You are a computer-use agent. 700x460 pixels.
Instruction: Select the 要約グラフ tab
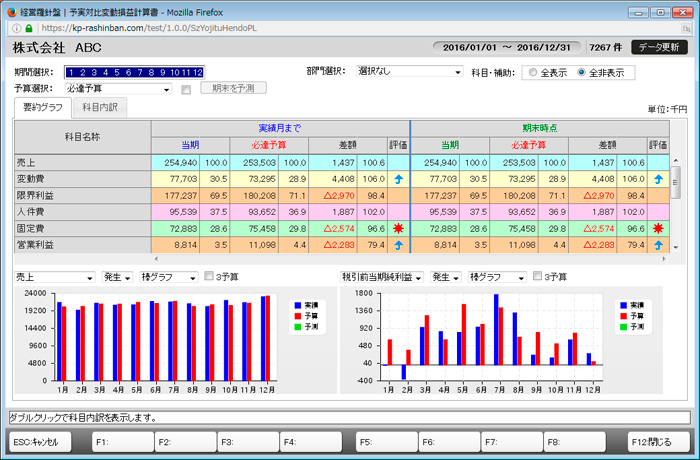tap(43, 107)
